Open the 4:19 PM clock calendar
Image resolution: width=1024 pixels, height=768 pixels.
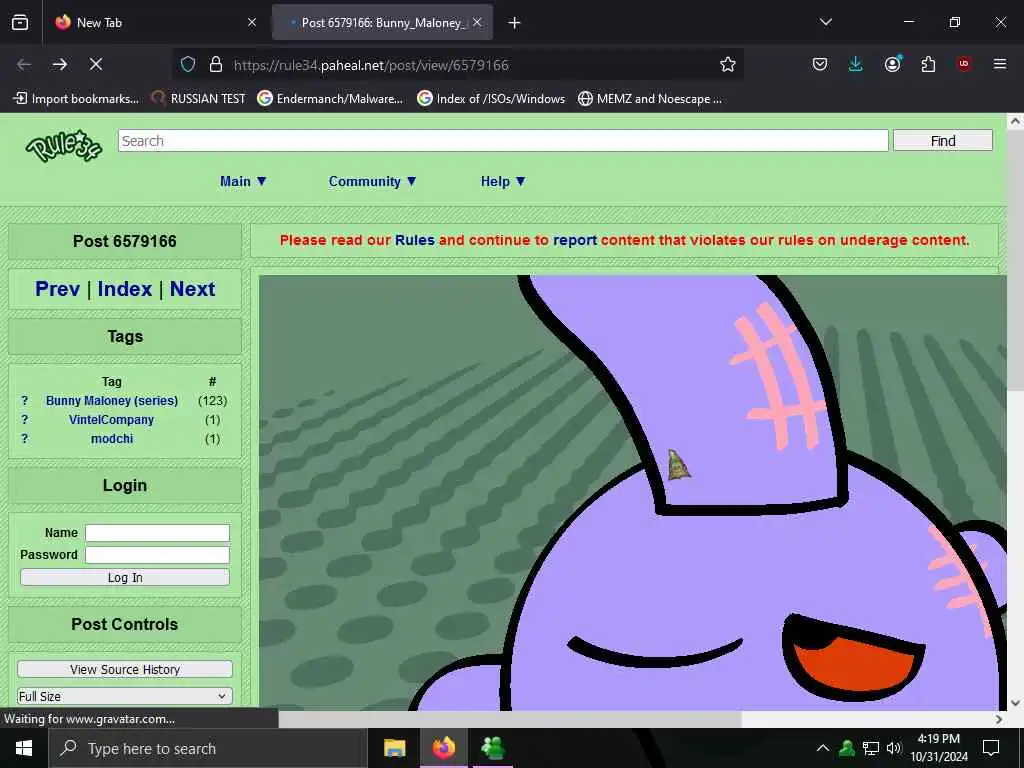(x=939, y=748)
